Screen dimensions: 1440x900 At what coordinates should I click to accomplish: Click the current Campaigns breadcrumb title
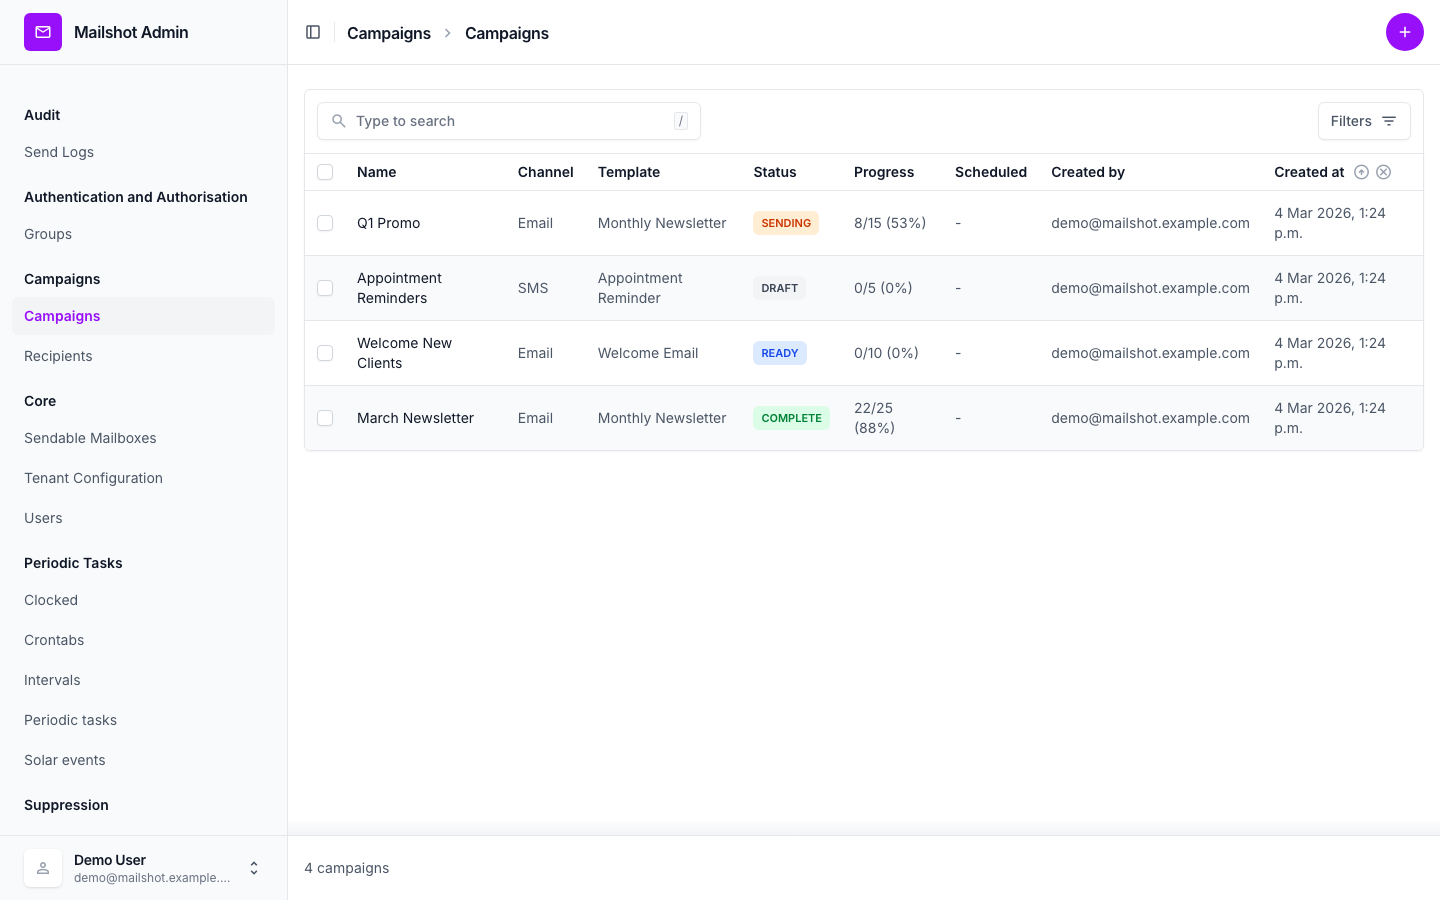coord(507,33)
